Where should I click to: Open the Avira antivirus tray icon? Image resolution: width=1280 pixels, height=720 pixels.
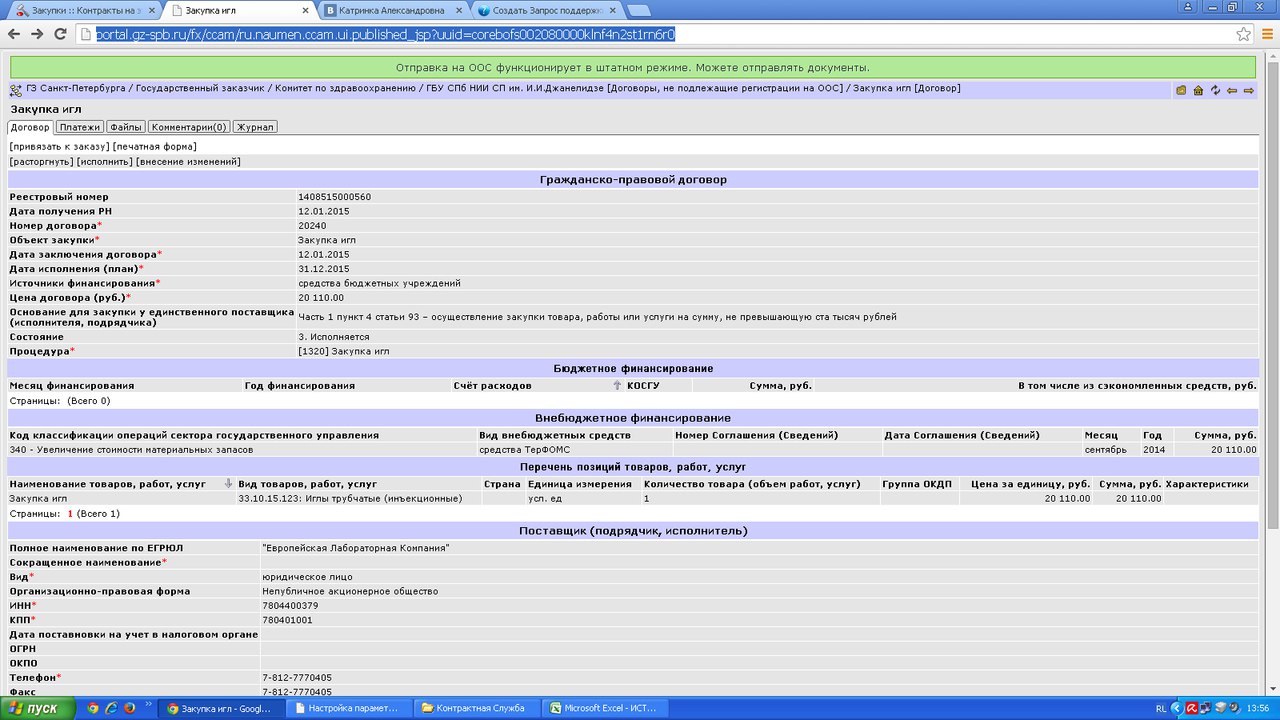[1190, 708]
